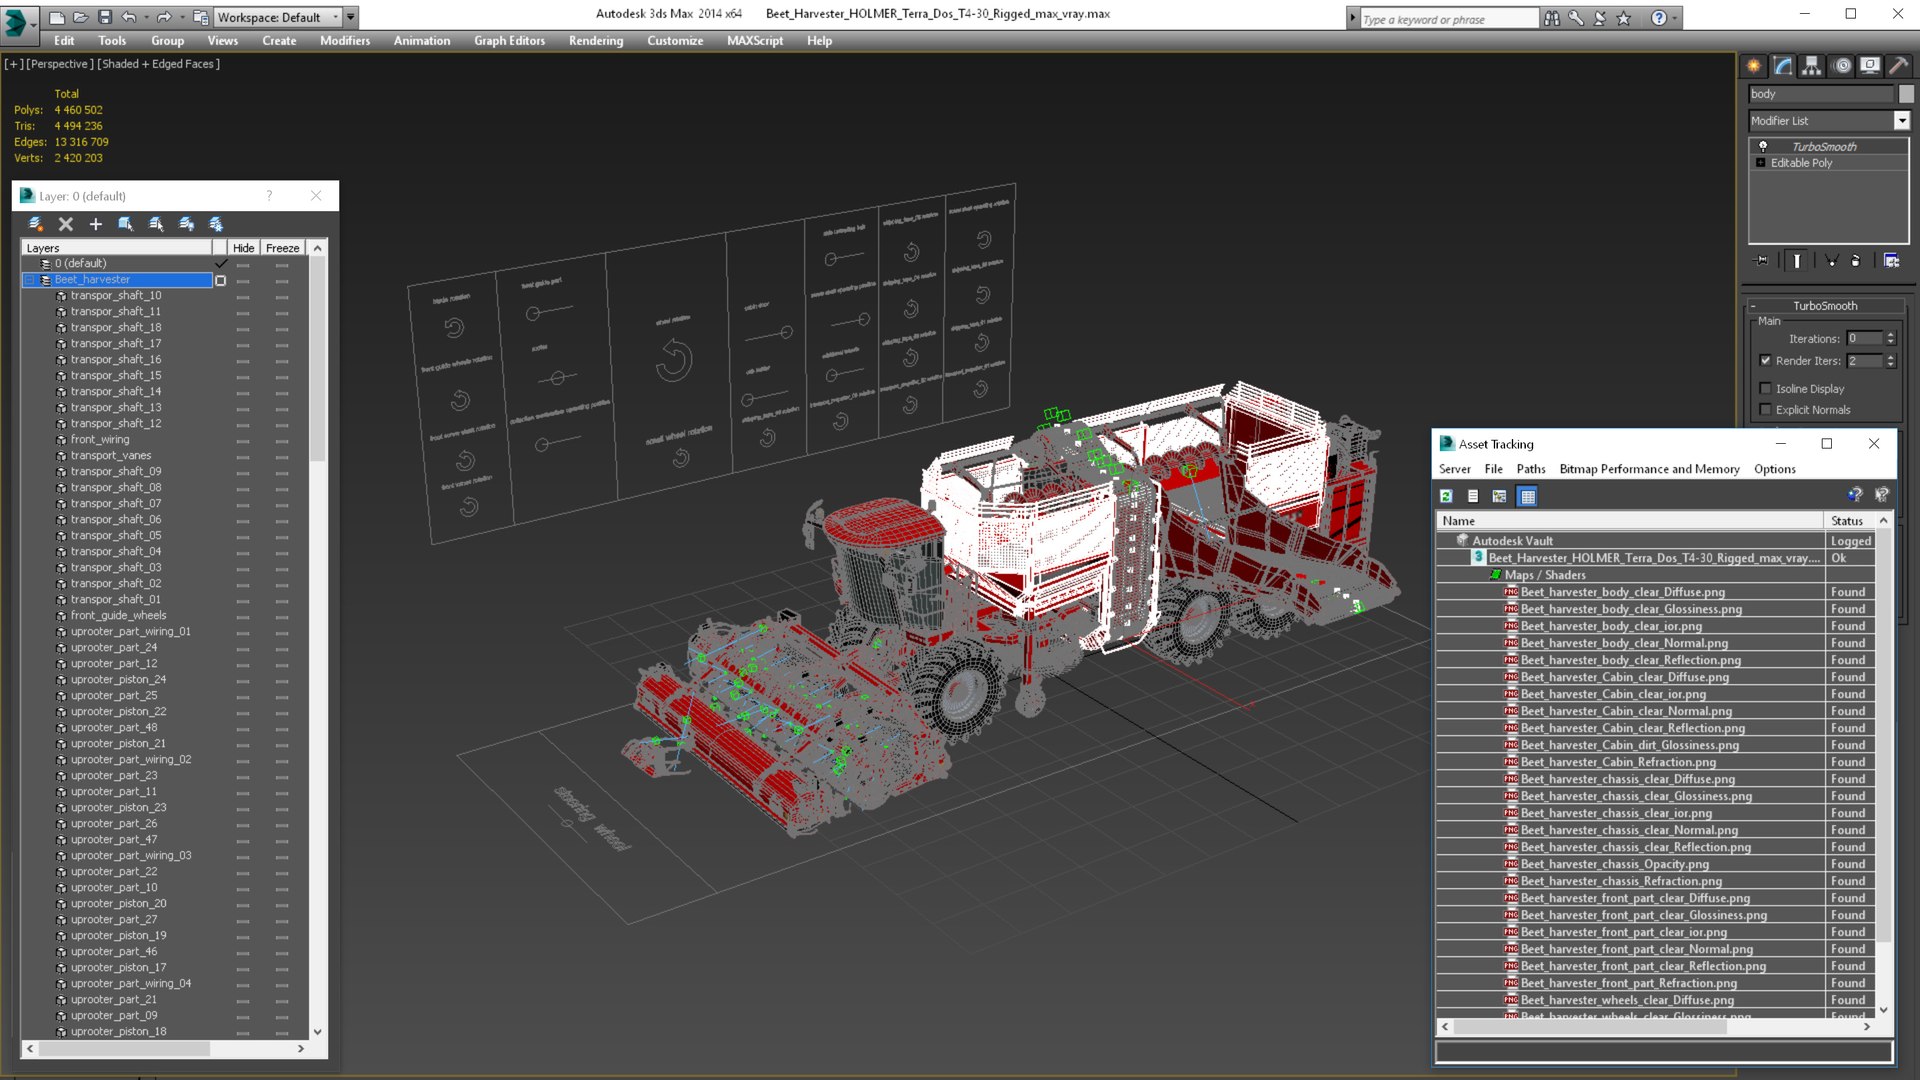Add selected objects to layer with plus icon

96,225
